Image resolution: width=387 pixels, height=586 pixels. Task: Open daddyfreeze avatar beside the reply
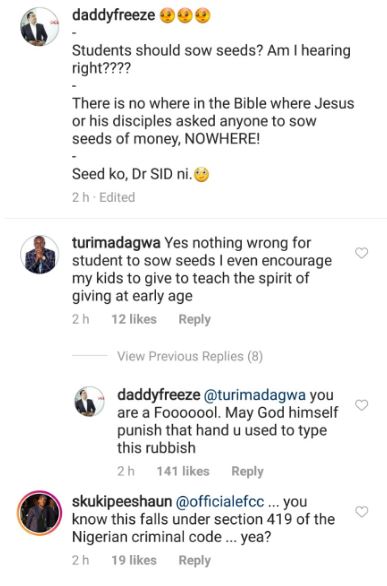pyautogui.click(x=90, y=401)
